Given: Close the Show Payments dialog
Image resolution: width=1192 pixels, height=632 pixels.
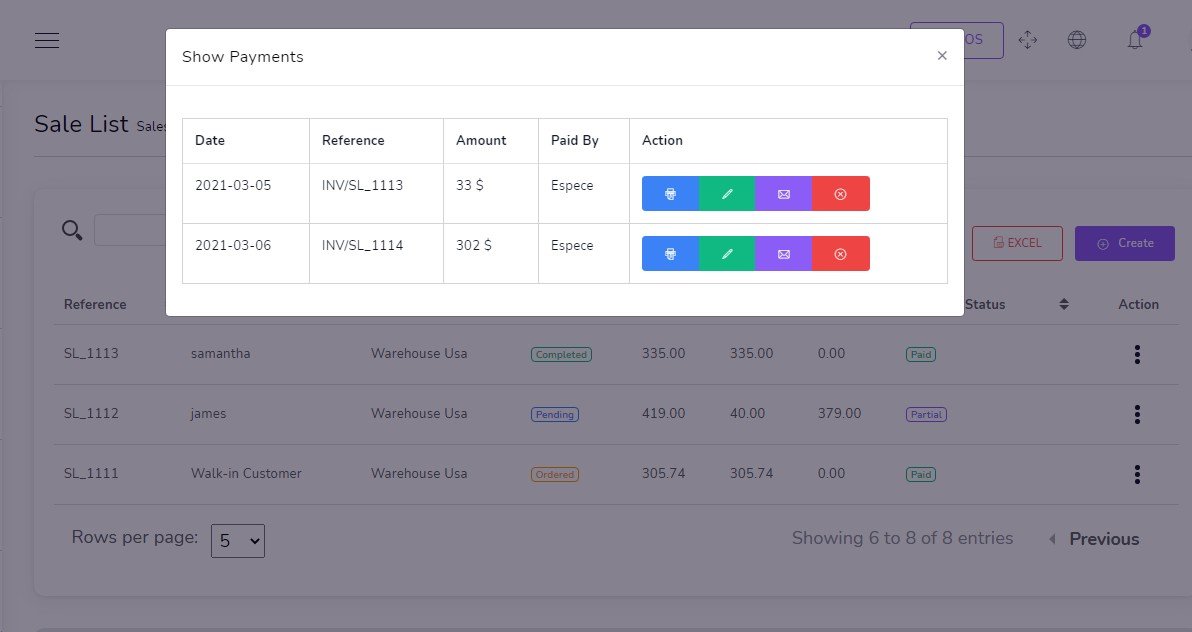Looking at the screenshot, I should click(x=942, y=56).
